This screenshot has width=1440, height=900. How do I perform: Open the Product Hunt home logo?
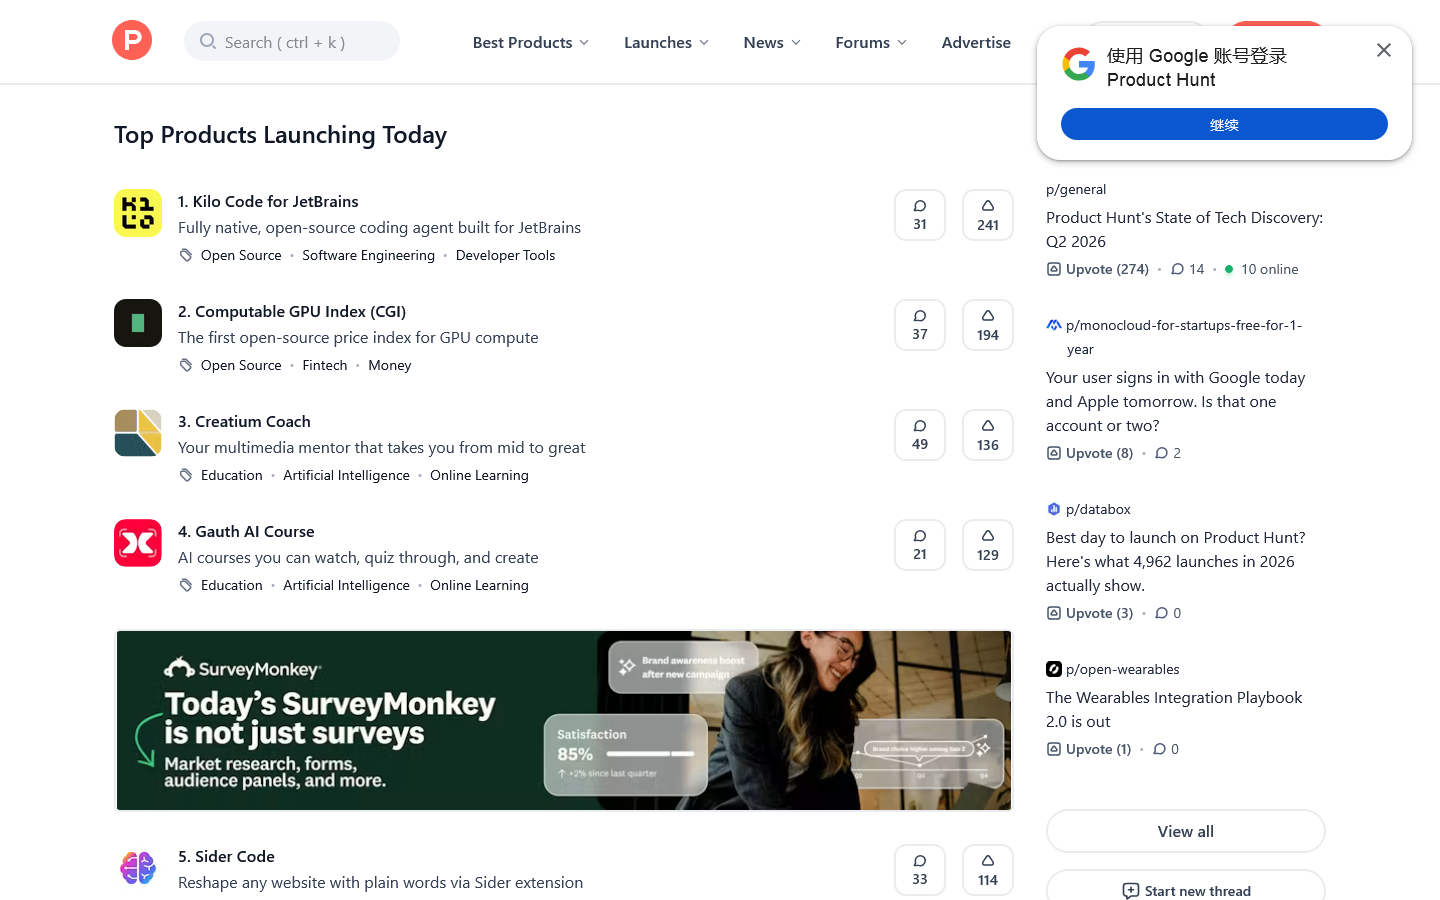click(x=132, y=40)
